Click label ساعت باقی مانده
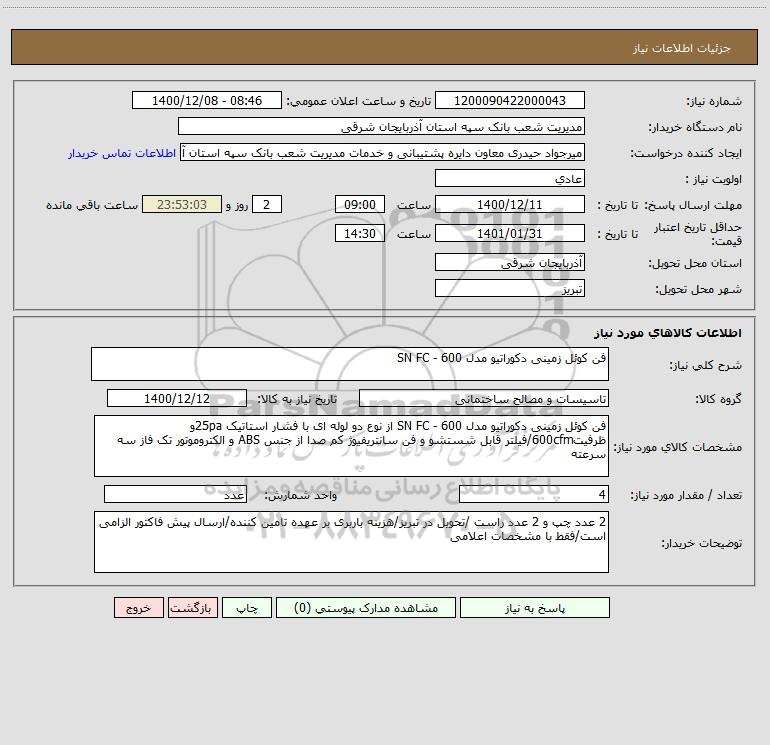The width and height of the screenshot is (770, 745). coord(92,205)
